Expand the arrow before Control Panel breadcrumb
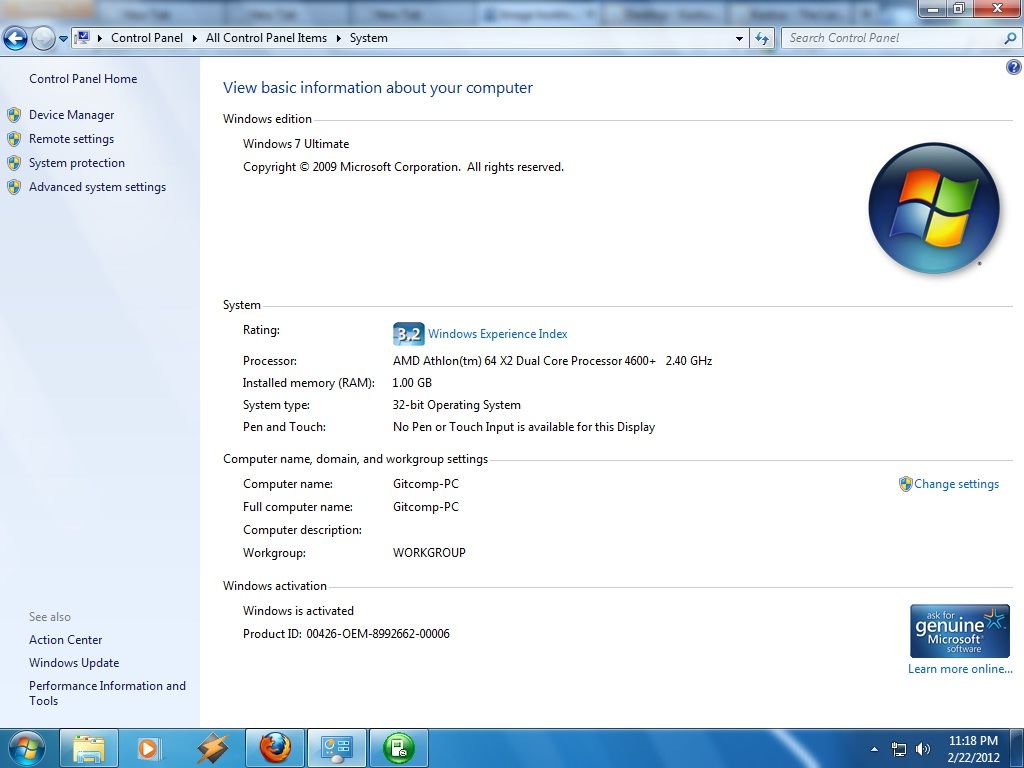1024x768 pixels. [x=100, y=39]
